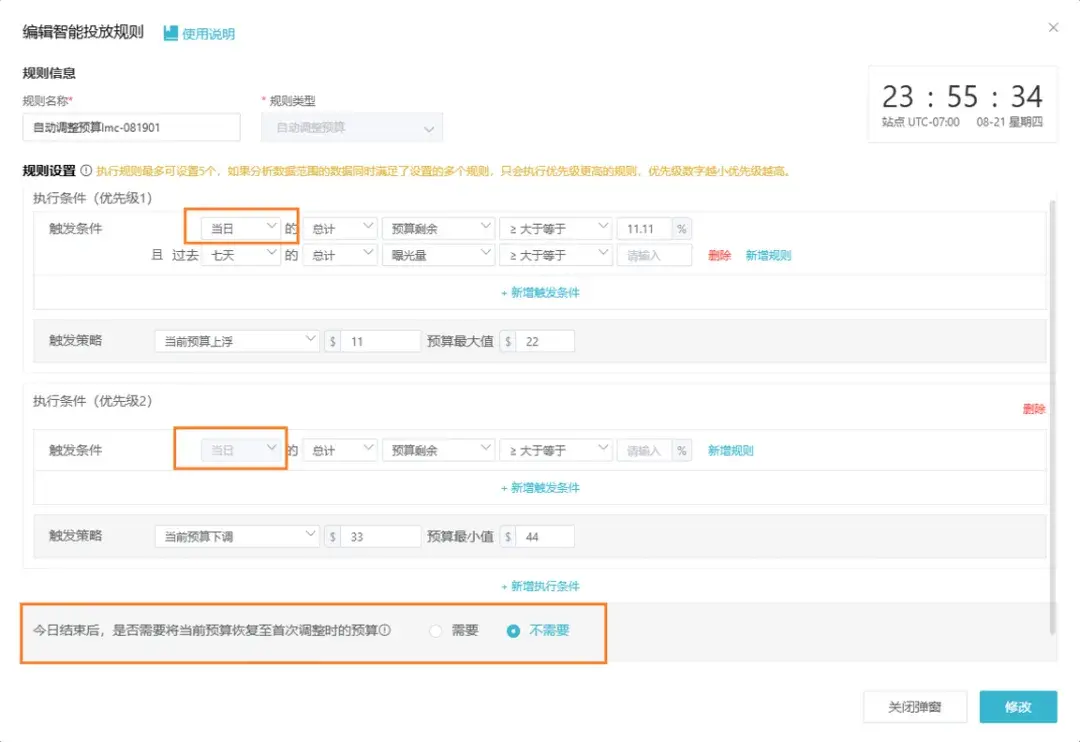Open the 曝光量 metric dropdown
The height and width of the screenshot is (742, 1080).
(x=438, y=255)
